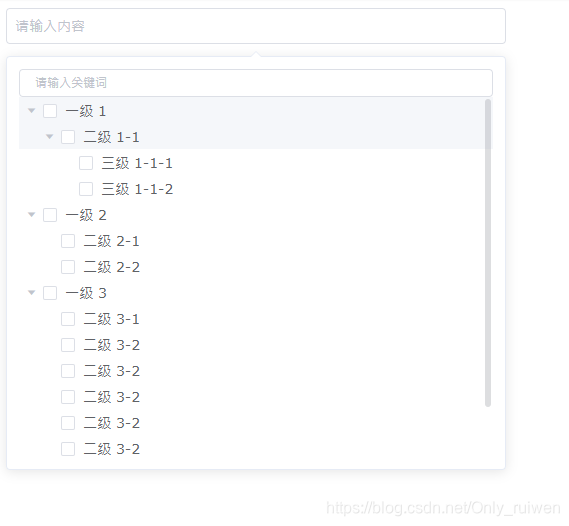This screenshot has width=569, height=526.
Task: Choose the 二级 2-2 label
Action: pos(112,267)
